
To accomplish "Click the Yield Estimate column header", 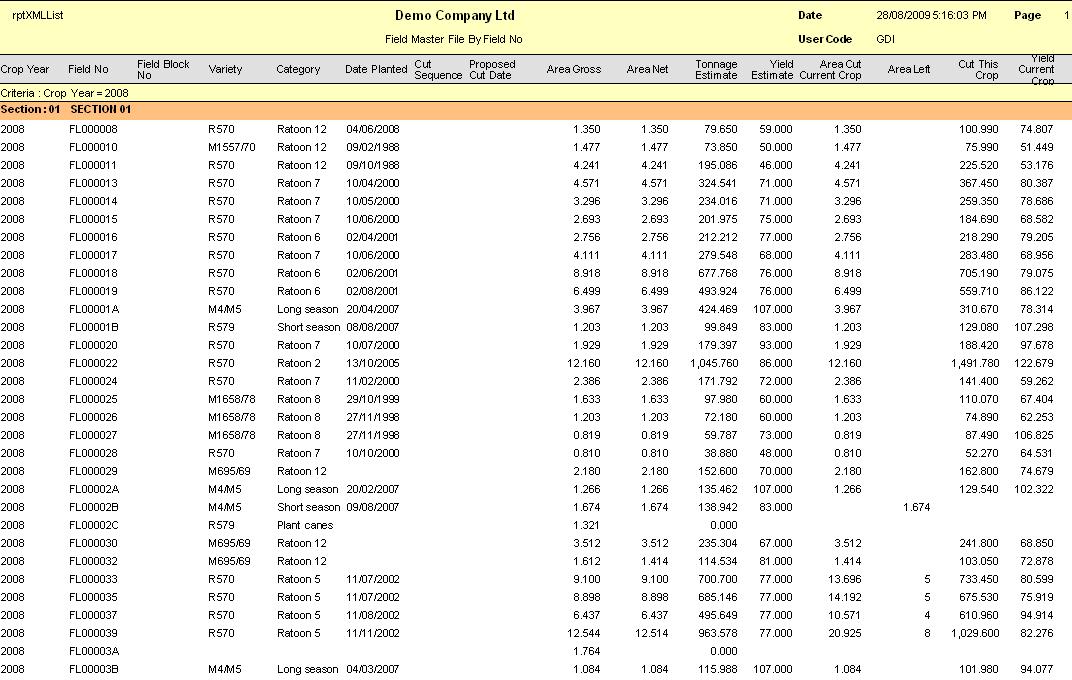I will click(772, 69).
